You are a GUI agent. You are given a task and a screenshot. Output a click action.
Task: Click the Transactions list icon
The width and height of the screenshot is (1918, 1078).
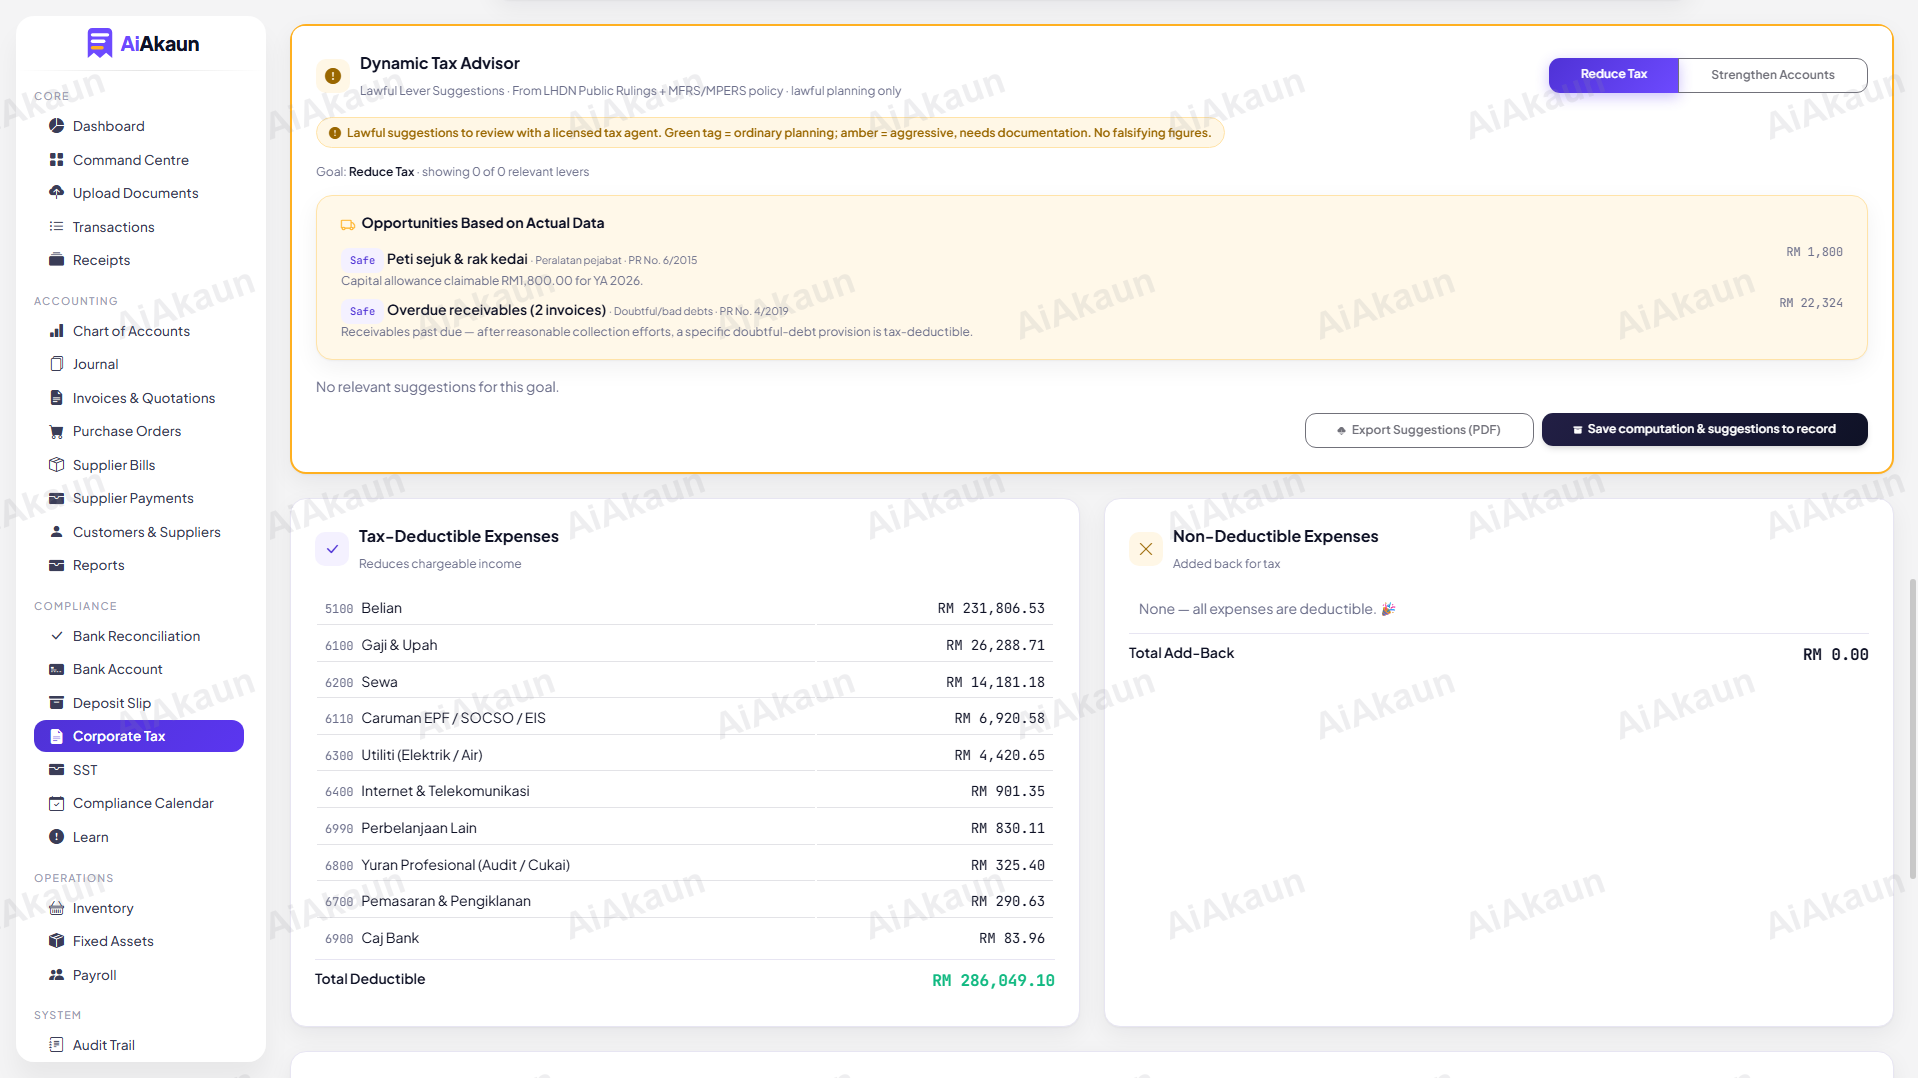57,227
